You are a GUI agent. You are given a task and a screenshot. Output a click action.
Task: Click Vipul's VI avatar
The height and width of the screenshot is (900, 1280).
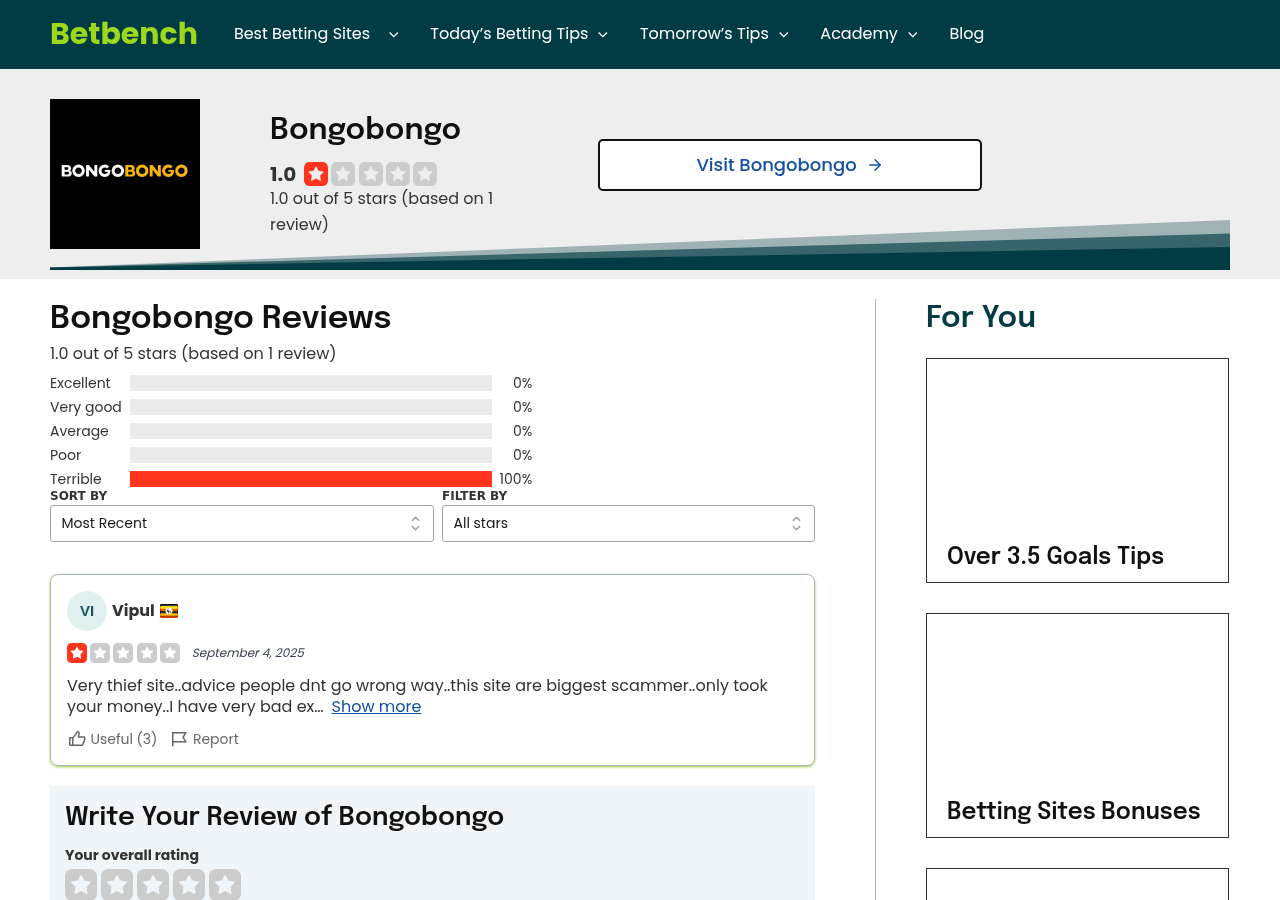click(87, 611)
